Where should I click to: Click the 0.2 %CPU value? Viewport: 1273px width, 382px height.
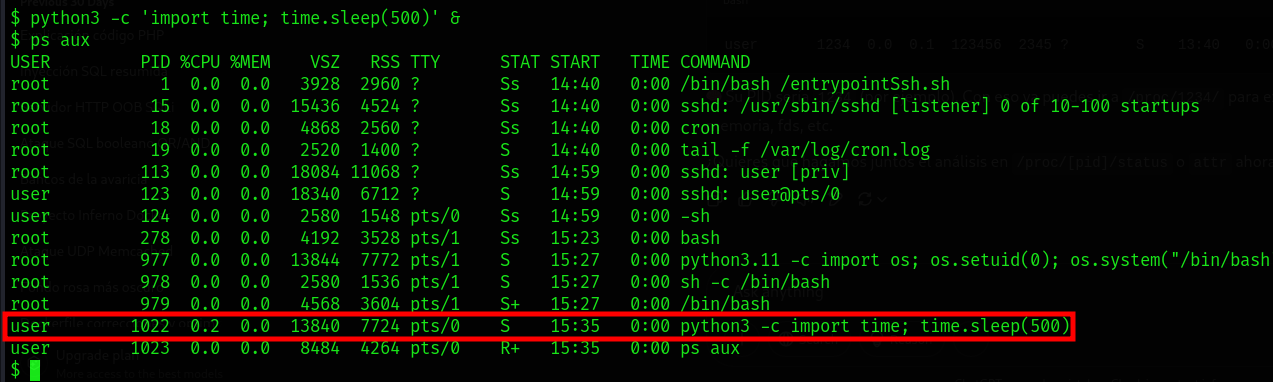[205, 326]
